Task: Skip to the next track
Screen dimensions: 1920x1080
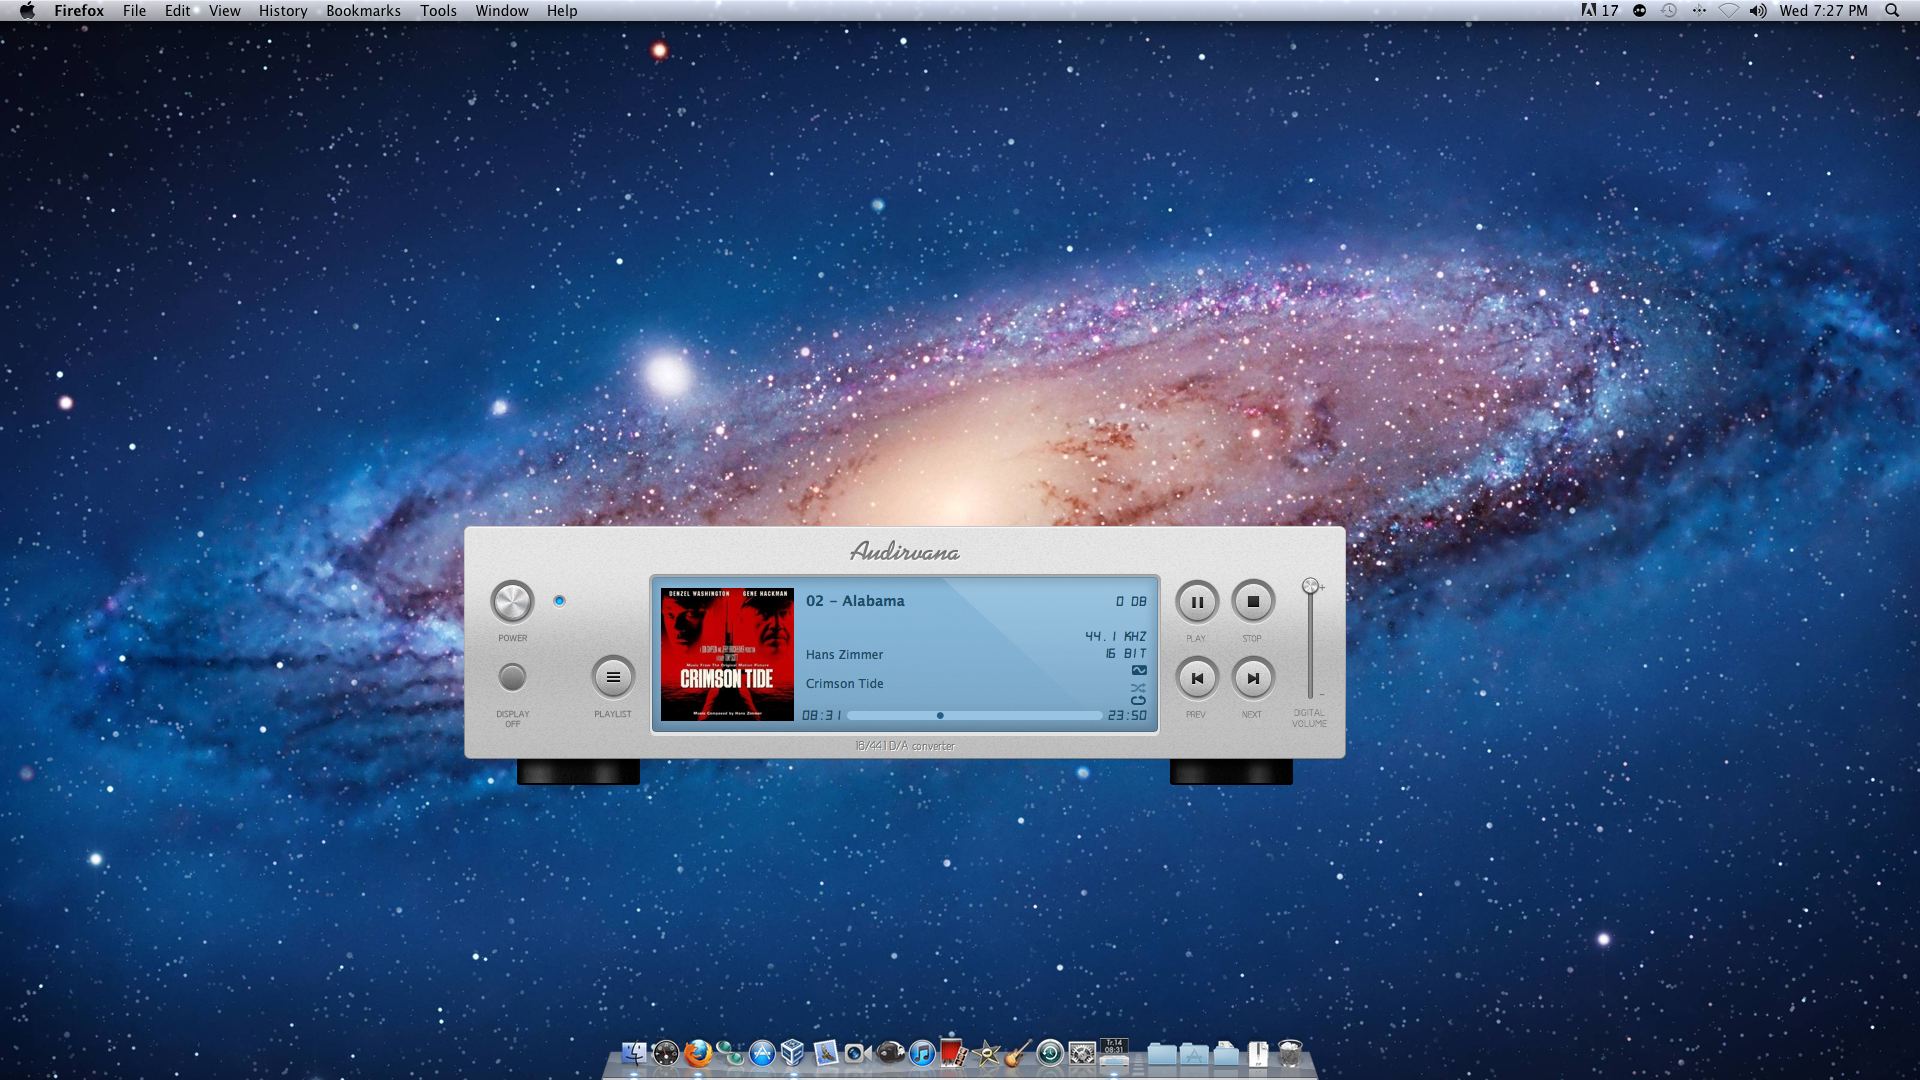Action: (1252, 678)
